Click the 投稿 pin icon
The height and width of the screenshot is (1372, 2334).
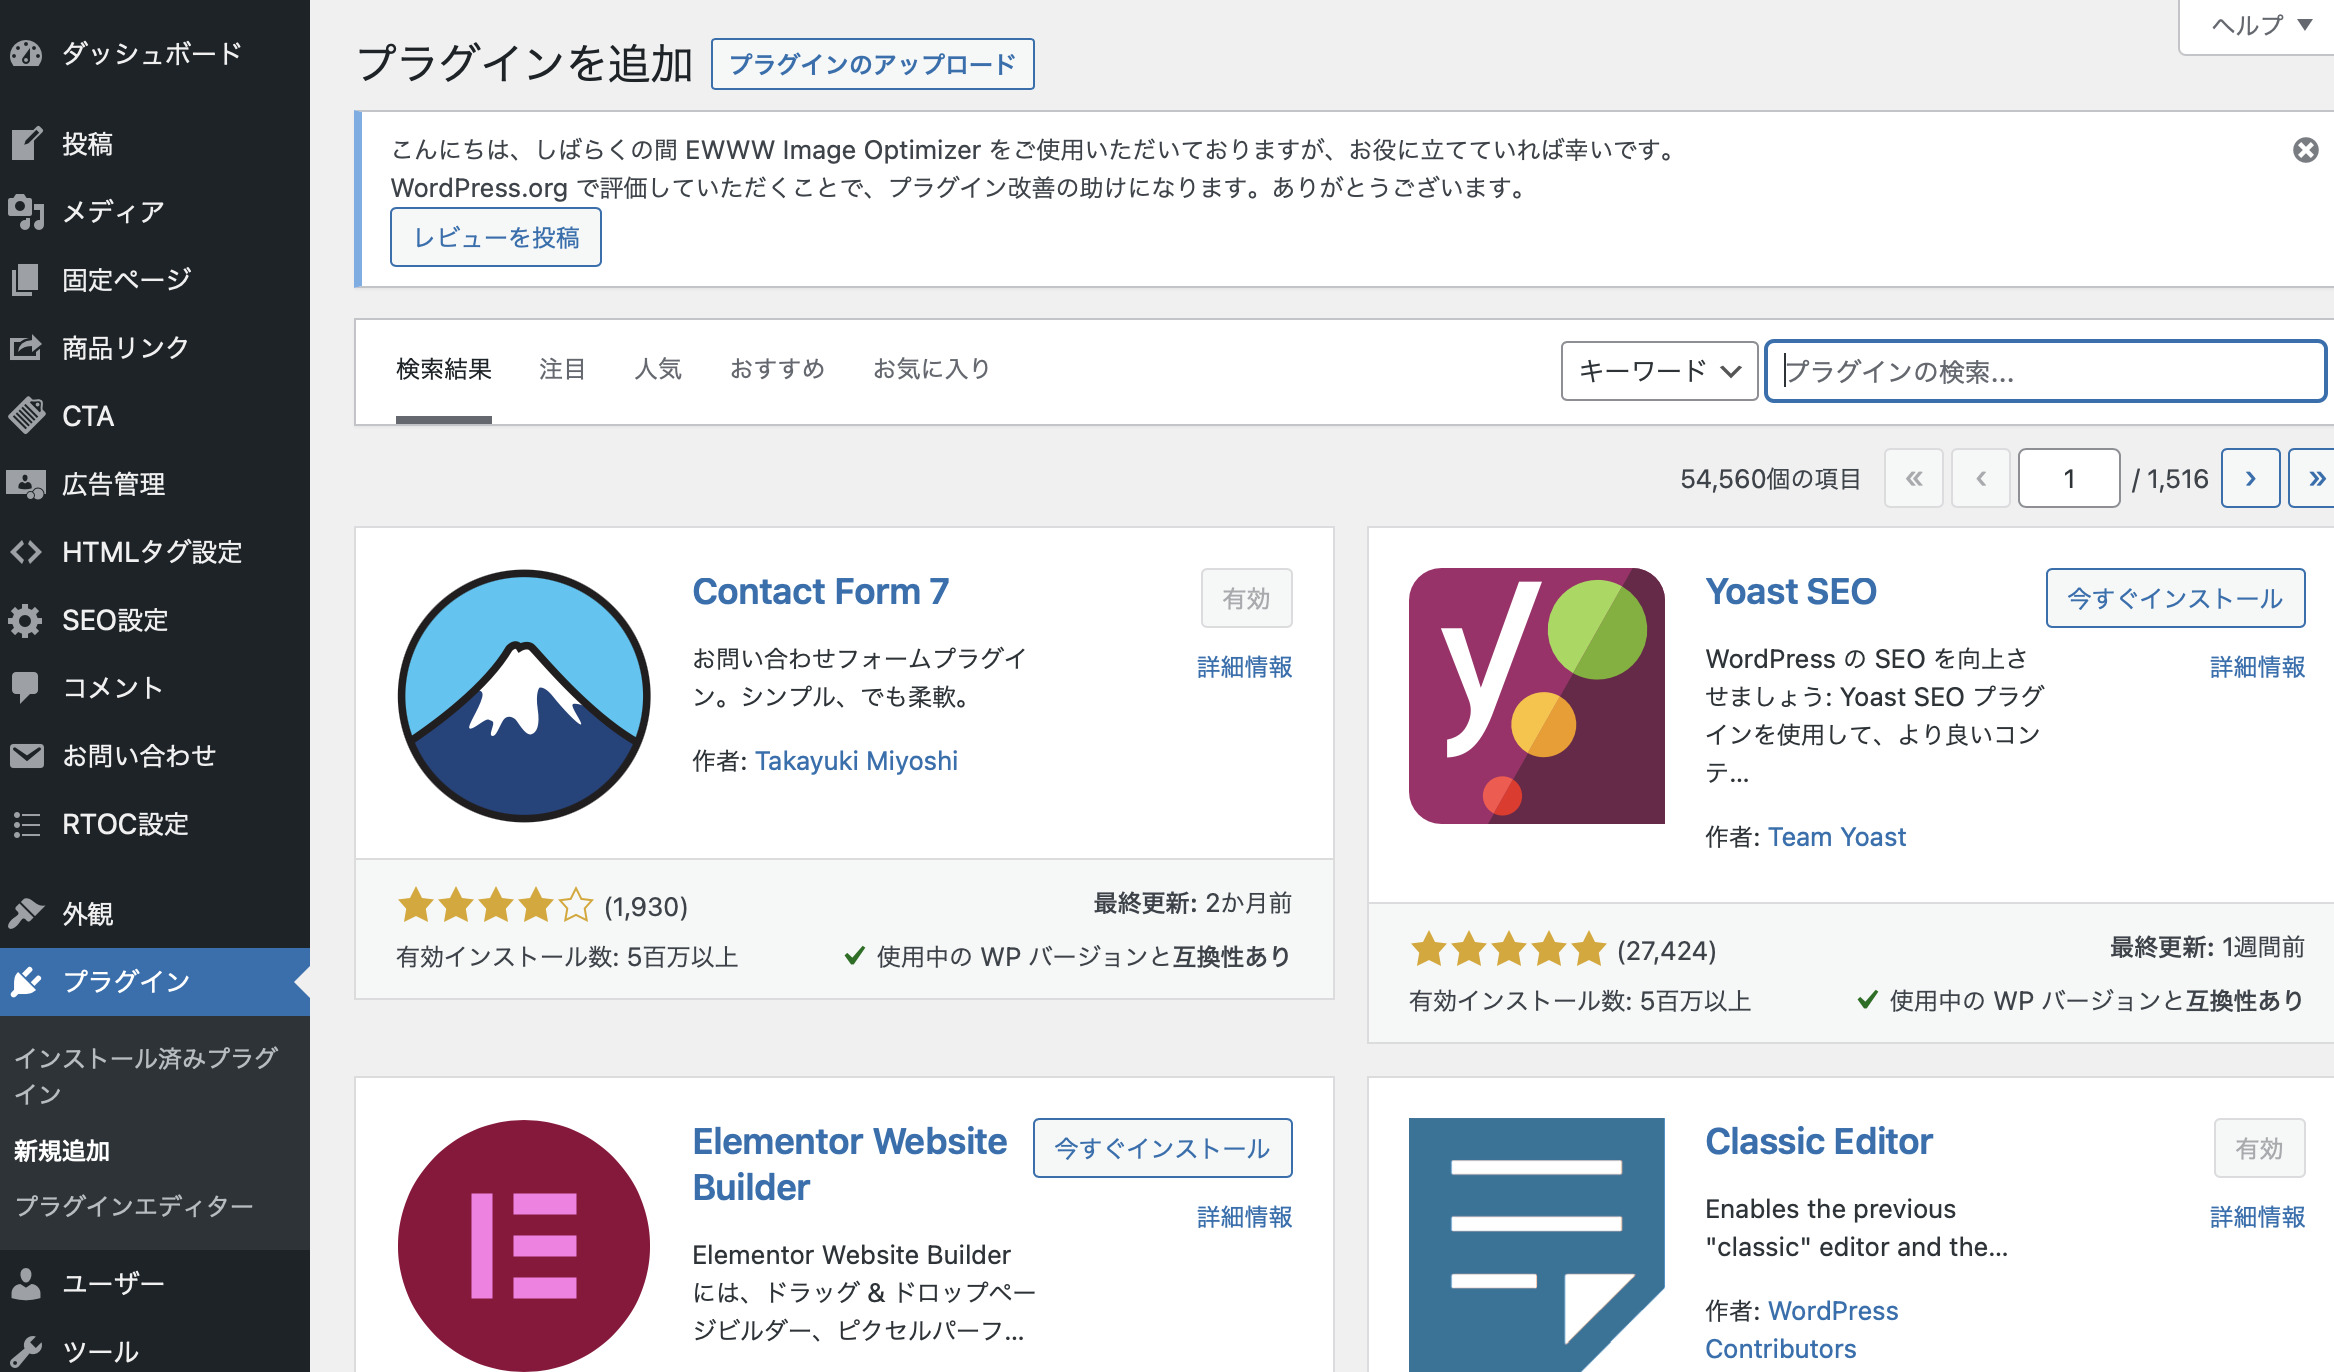point(26,144)
